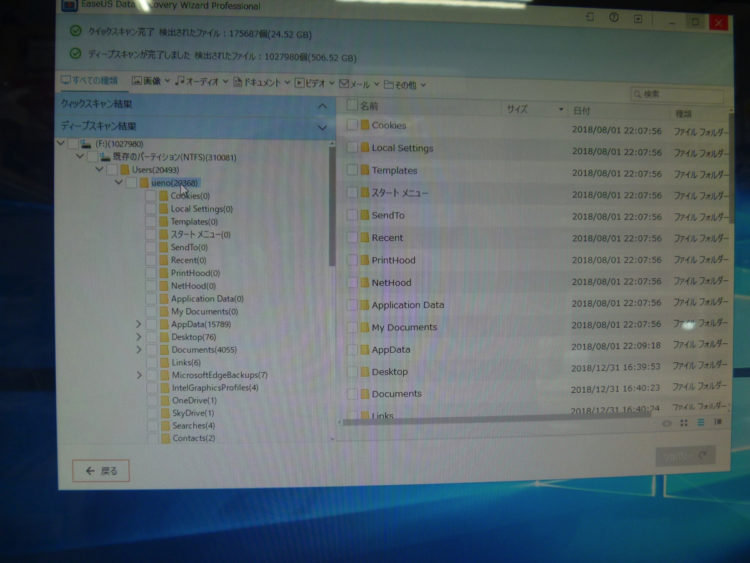Open the Document (ドキュメント) filter icon
This screenshot has width=750, height=563.
pyautogui.click(x=237, y=82)
